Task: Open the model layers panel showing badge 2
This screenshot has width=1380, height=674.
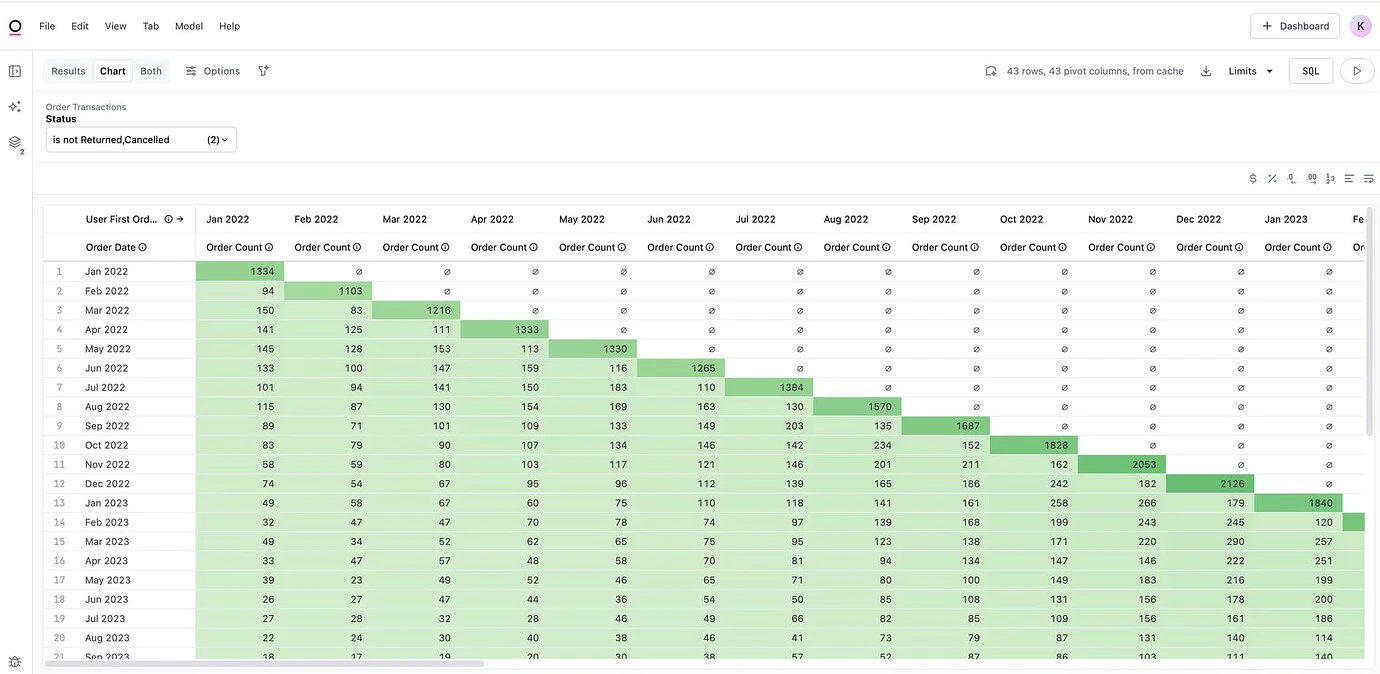Action: tap(14, 142)
